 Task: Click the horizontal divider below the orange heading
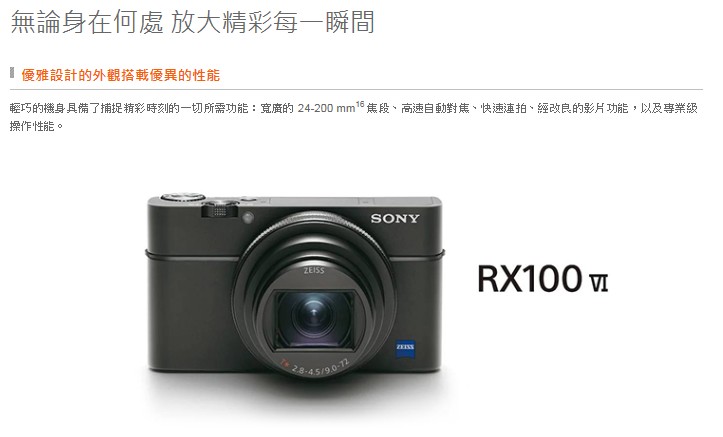click(356, 89)
